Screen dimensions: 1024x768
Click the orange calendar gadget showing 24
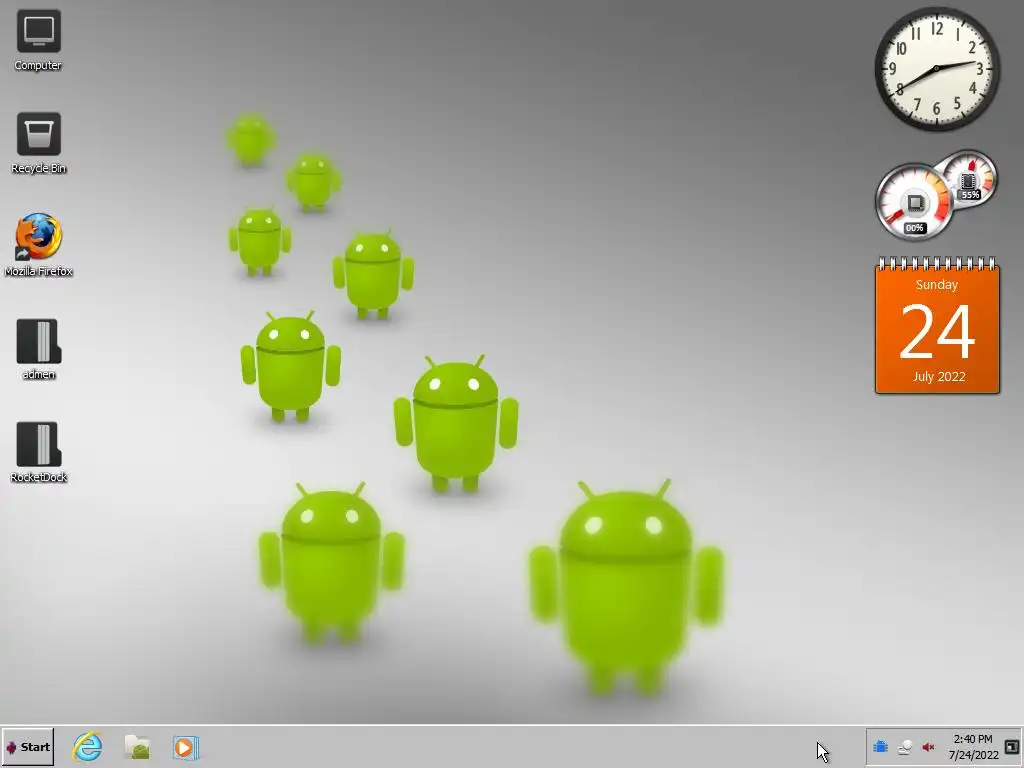coord(937,325)
